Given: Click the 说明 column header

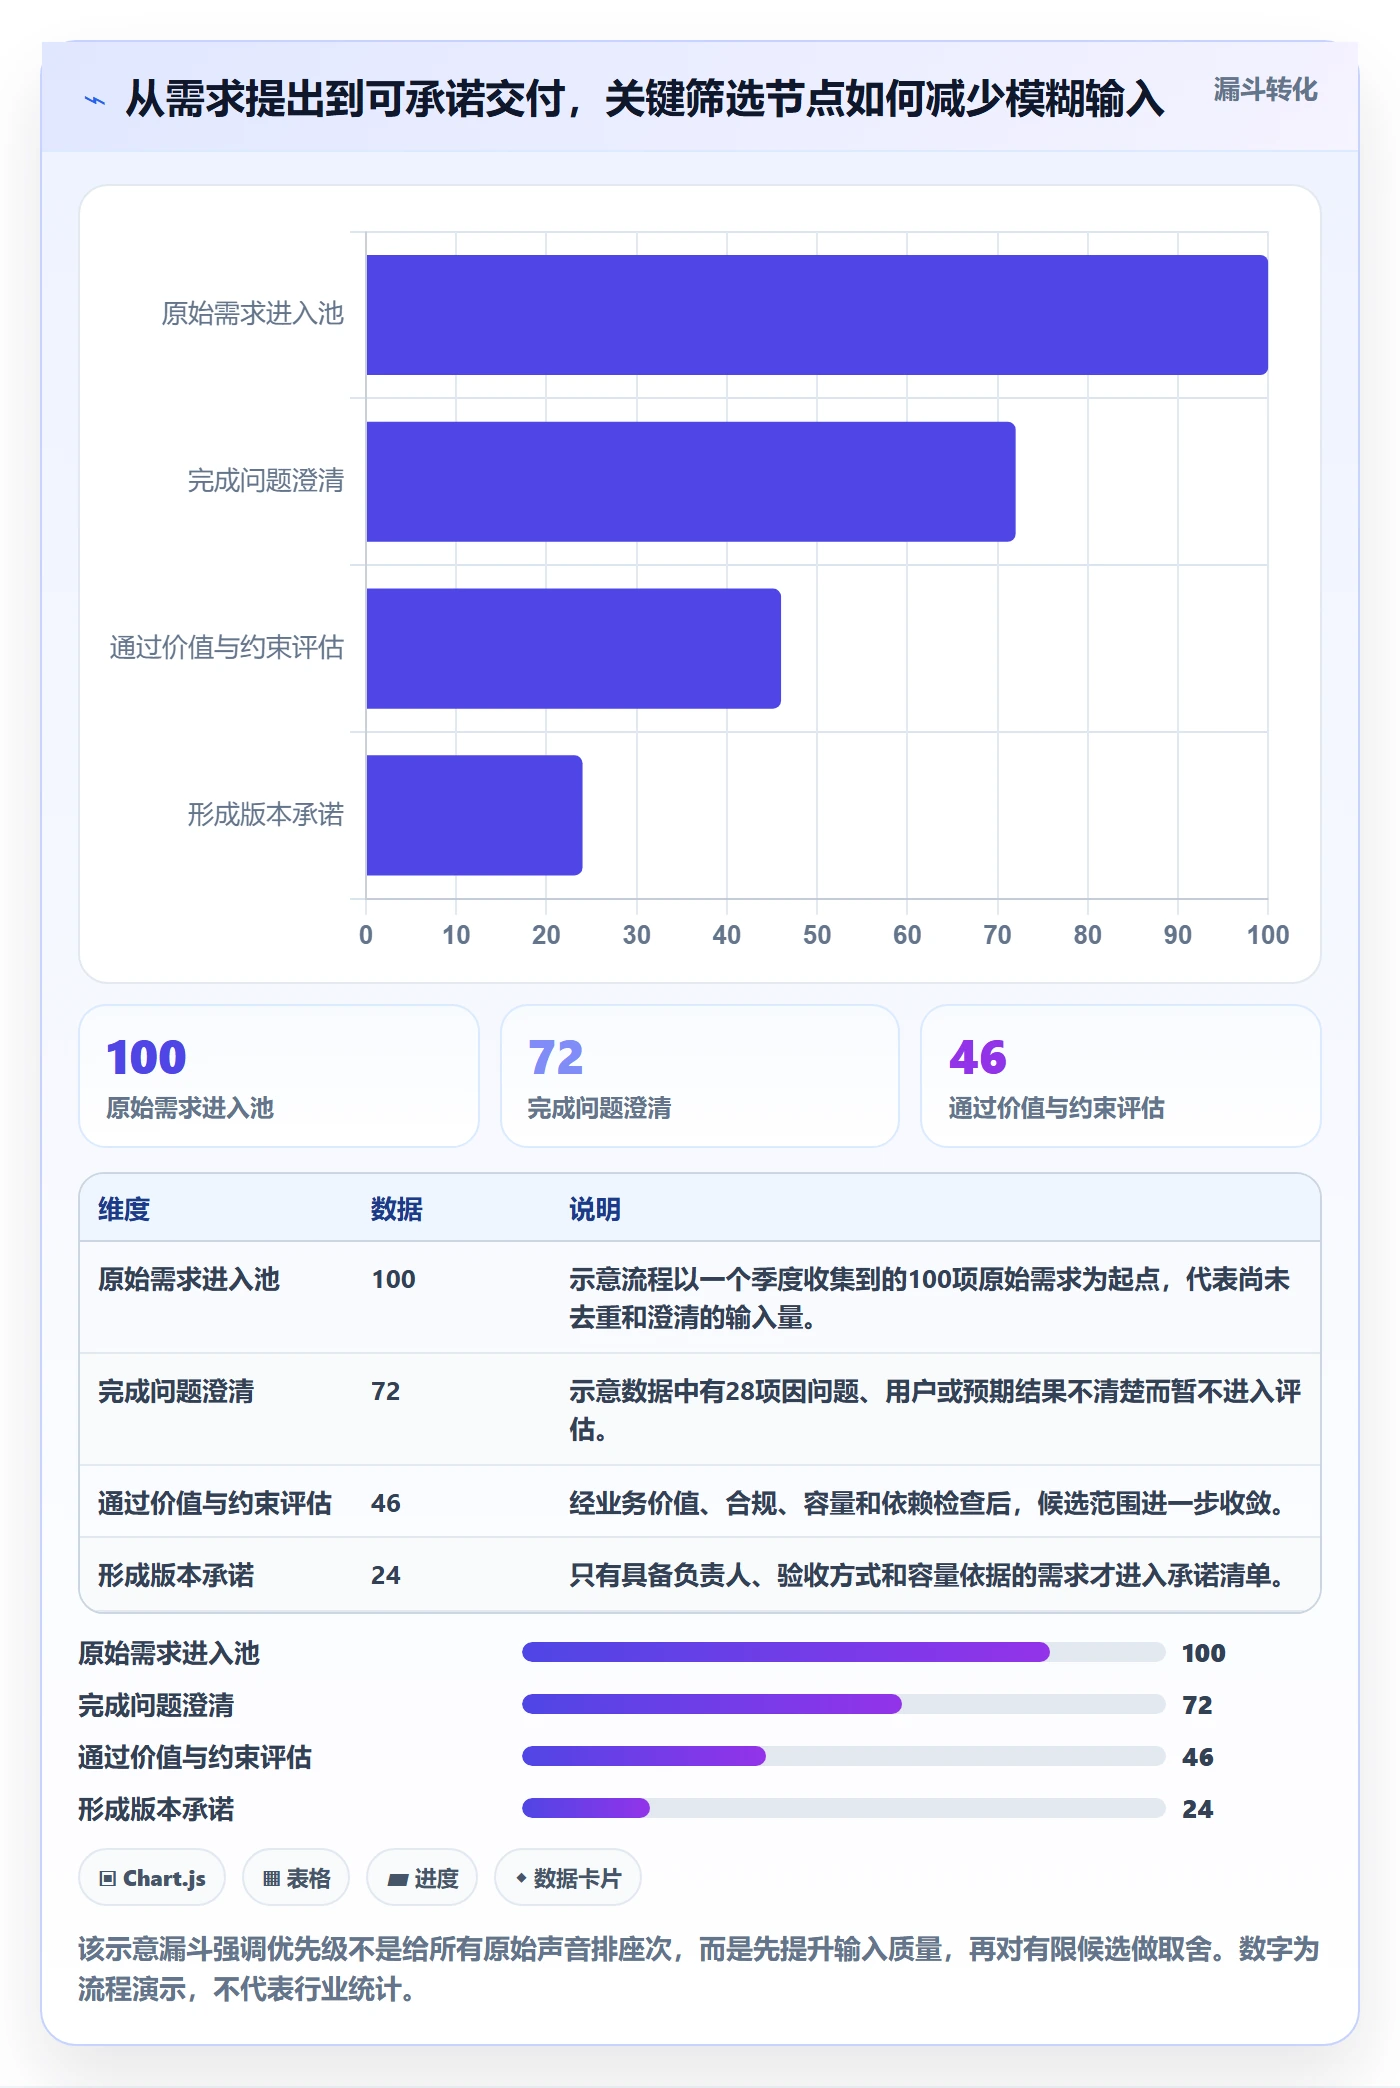Looking at the screenshot, I should [595, 1209].
